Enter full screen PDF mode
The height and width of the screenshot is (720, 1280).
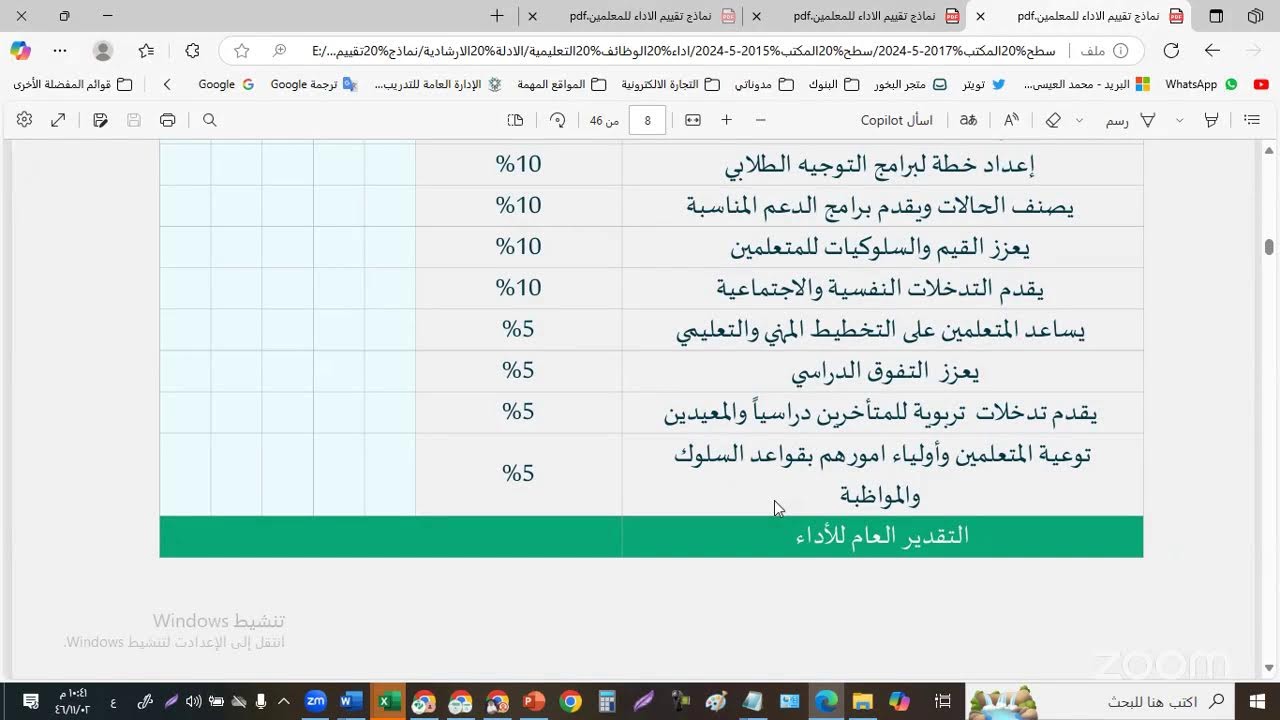coord(58,120)
